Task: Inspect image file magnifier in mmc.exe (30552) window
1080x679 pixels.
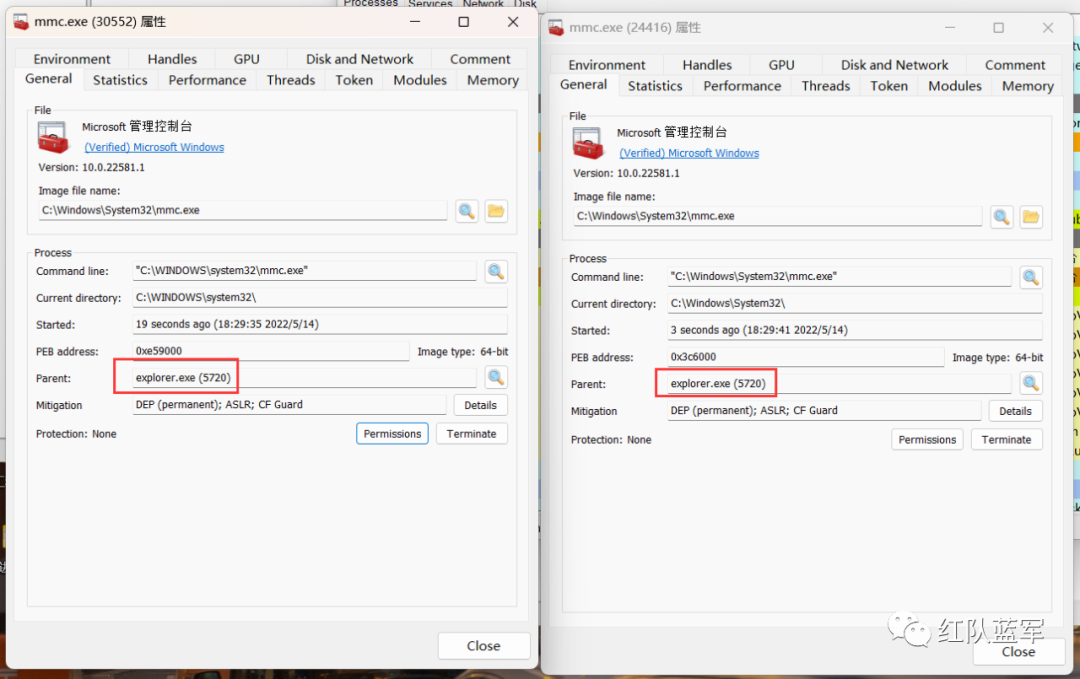Action: click(466, 211)
